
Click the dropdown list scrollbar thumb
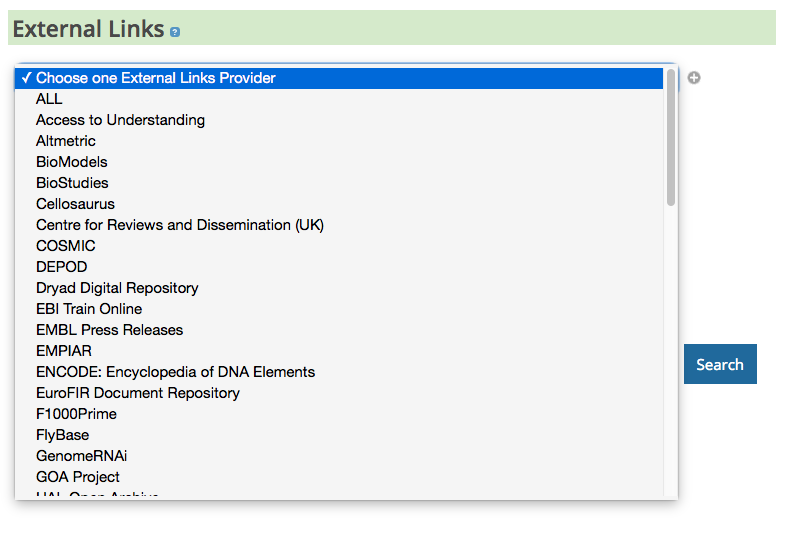(x=671, y=137)
